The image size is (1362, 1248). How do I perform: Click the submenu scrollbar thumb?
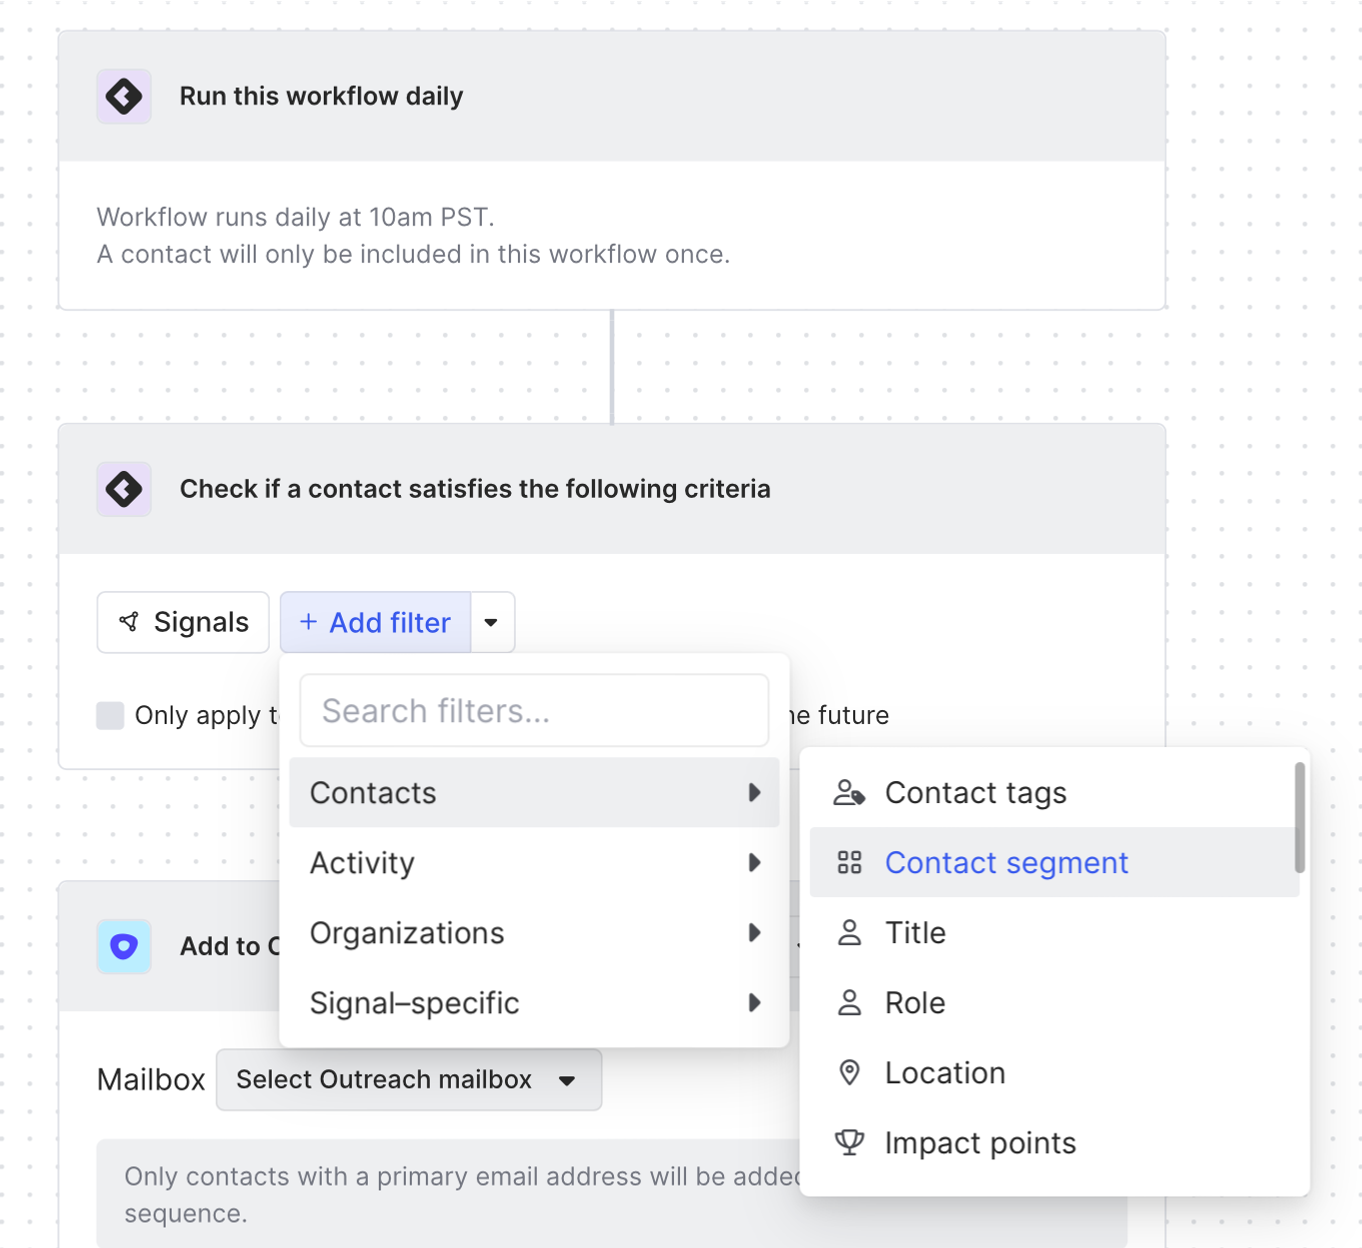pos(1299,817)
